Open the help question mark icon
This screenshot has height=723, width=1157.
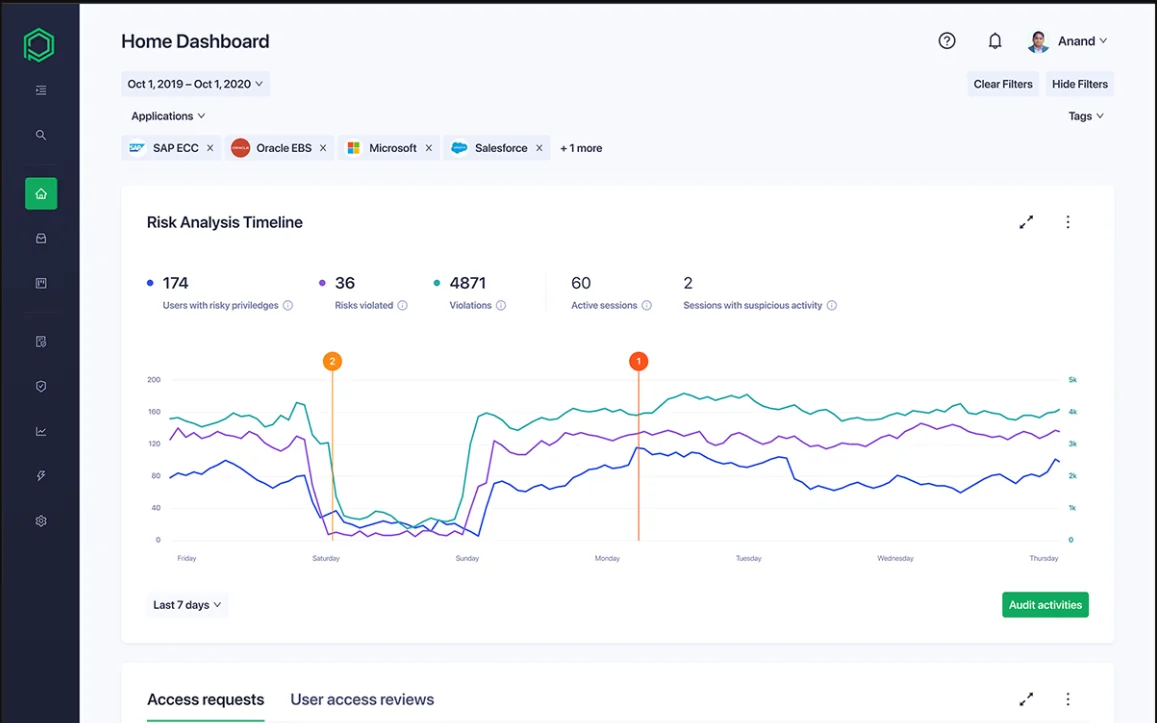(947, 41)
